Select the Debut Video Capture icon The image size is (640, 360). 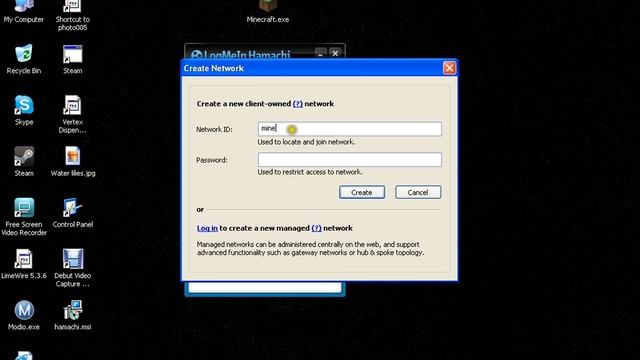pos(73,259)
